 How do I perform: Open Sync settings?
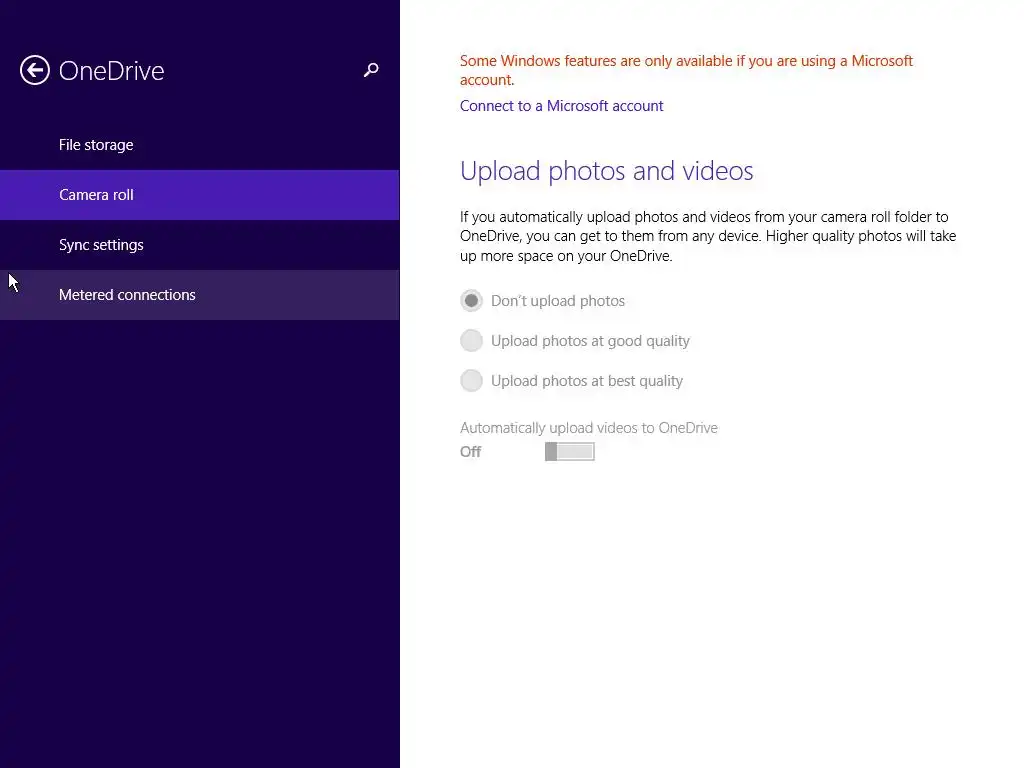coord(200,245)
